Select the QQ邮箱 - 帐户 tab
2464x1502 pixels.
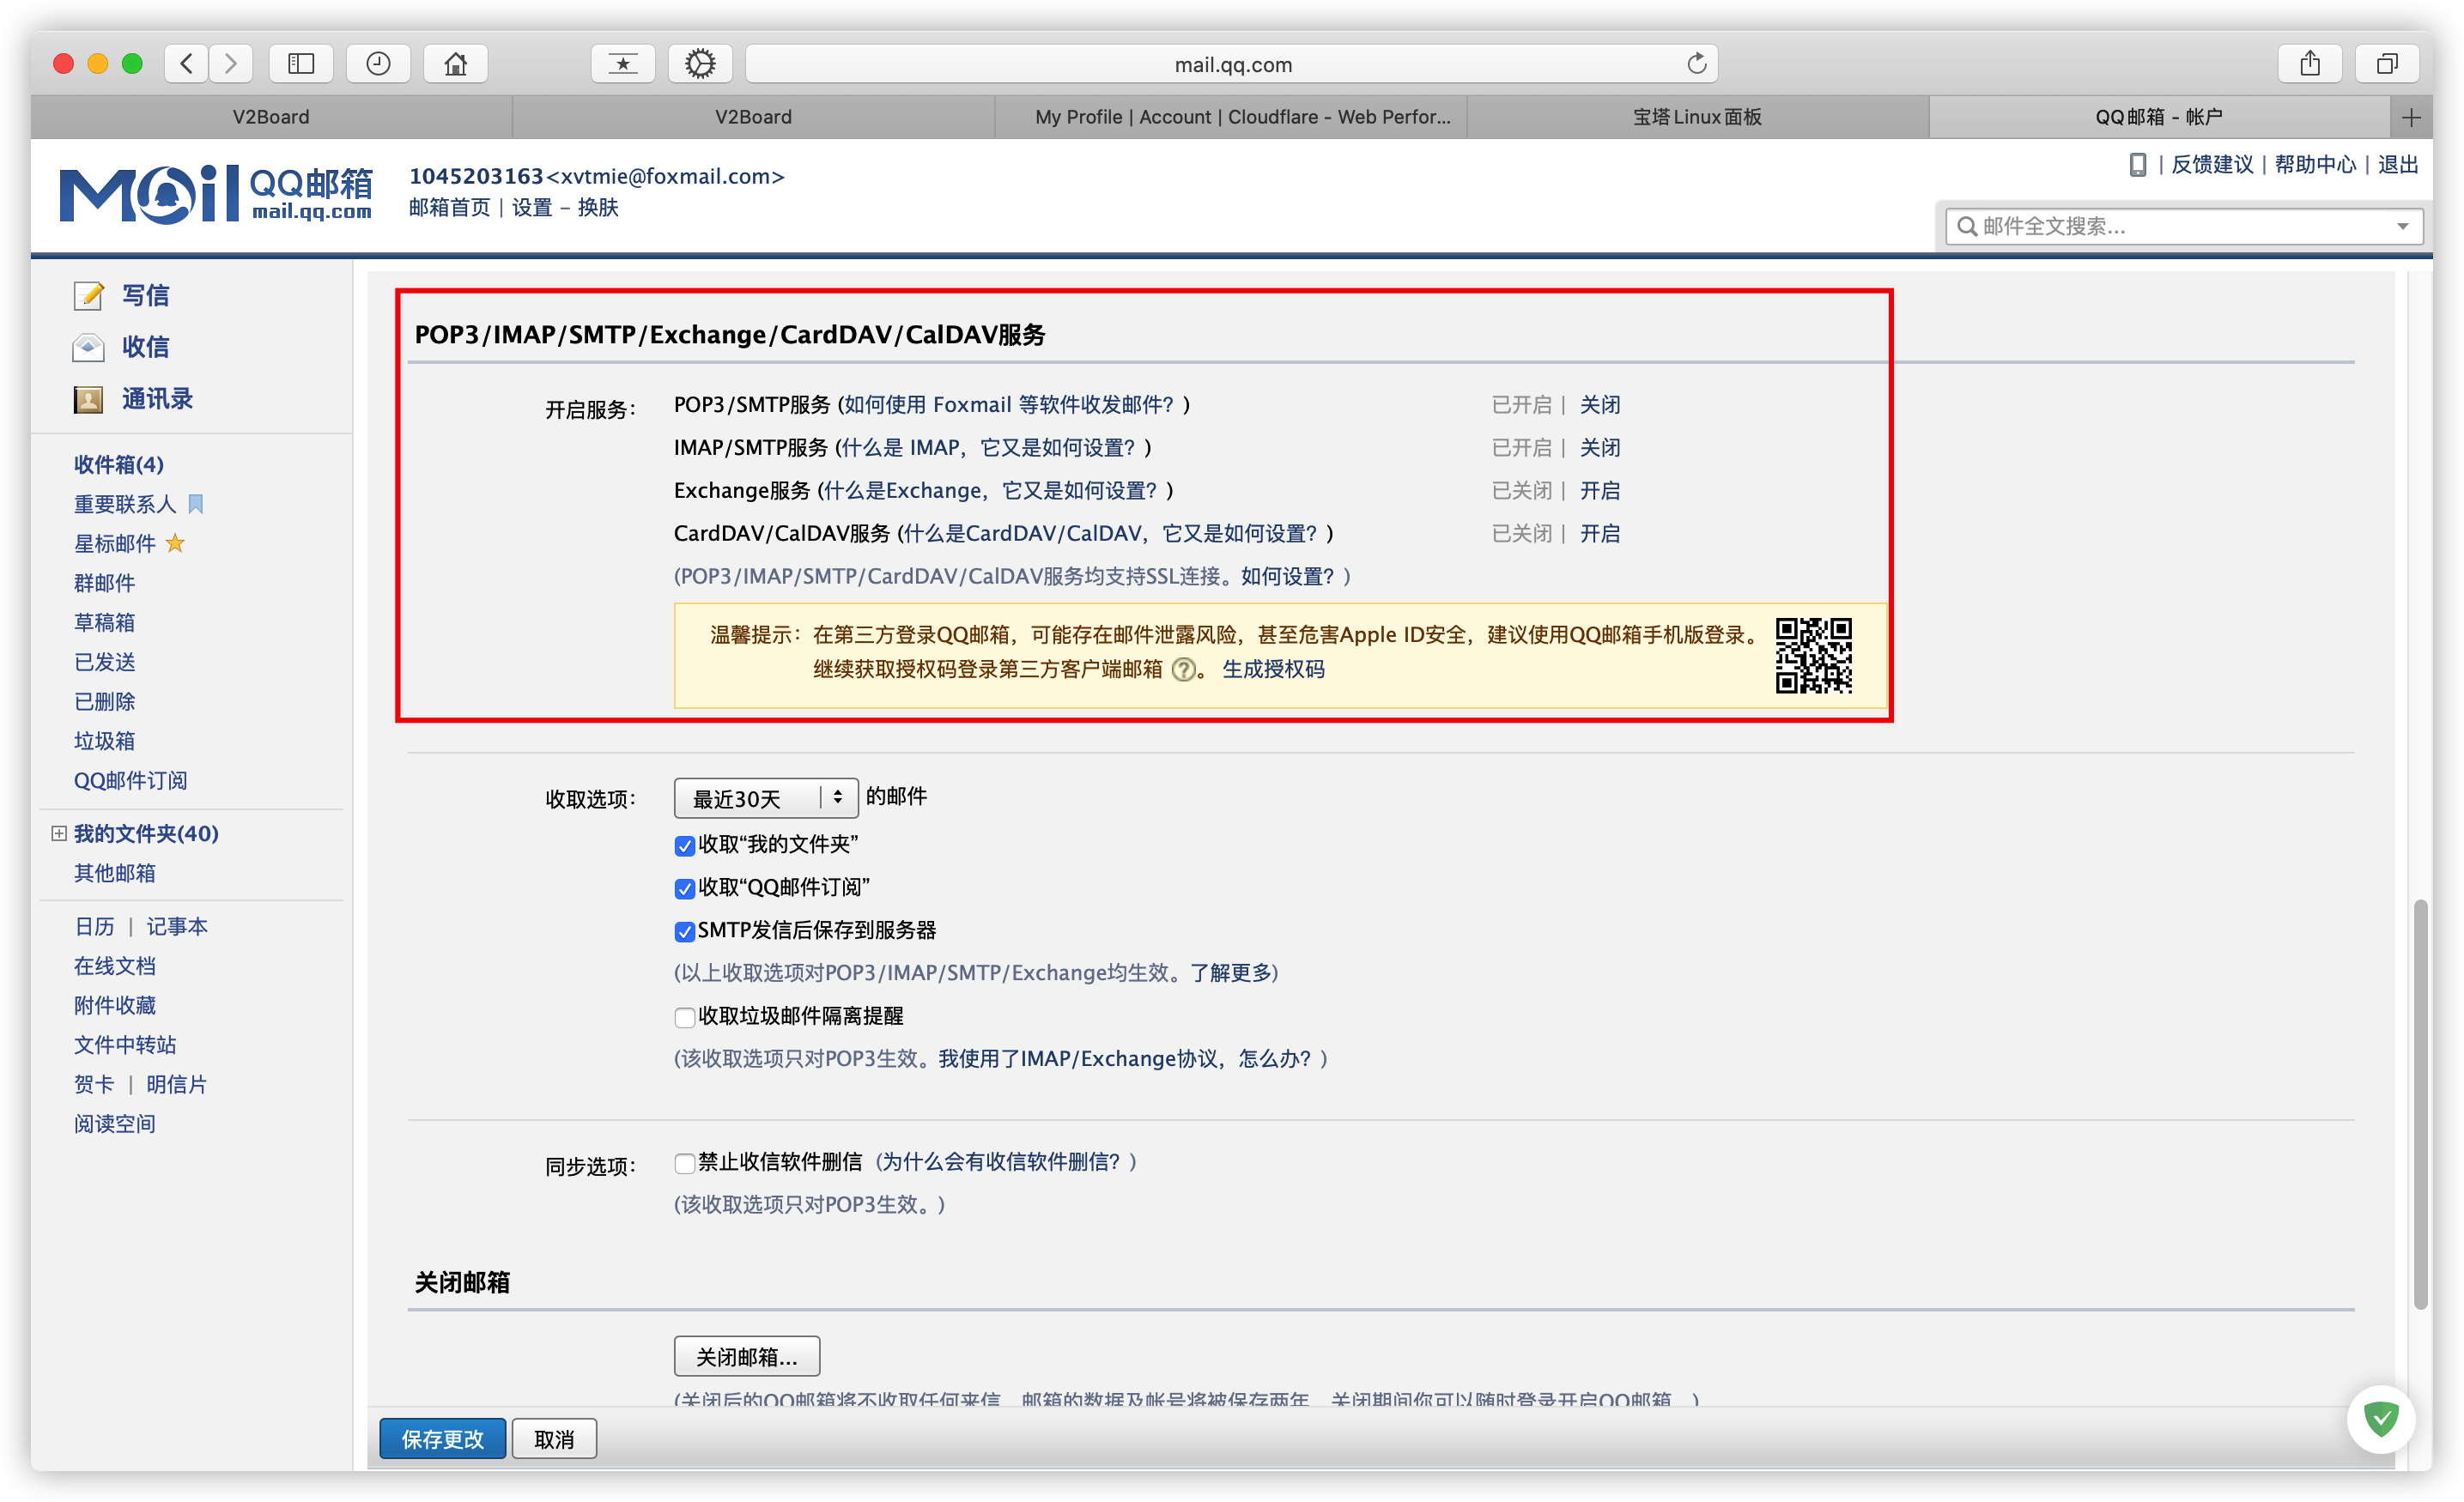coord(2159,117)
